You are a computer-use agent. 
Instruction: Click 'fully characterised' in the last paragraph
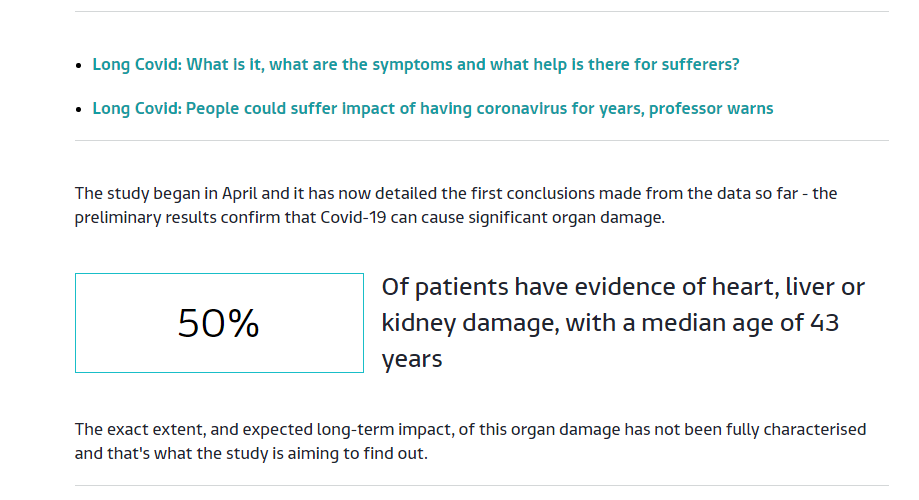(x=801, y=430)
